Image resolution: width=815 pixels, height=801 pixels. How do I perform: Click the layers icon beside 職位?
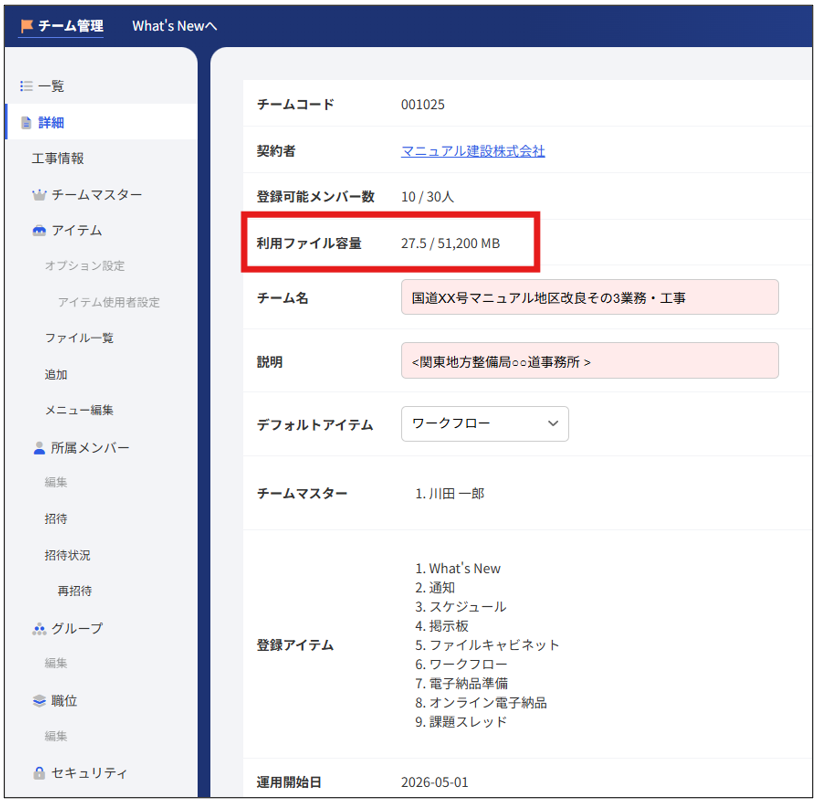coord(39,701)
